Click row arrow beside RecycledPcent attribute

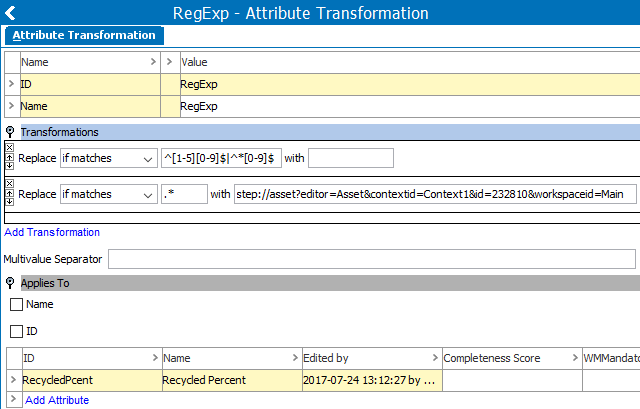pos(12,379)
